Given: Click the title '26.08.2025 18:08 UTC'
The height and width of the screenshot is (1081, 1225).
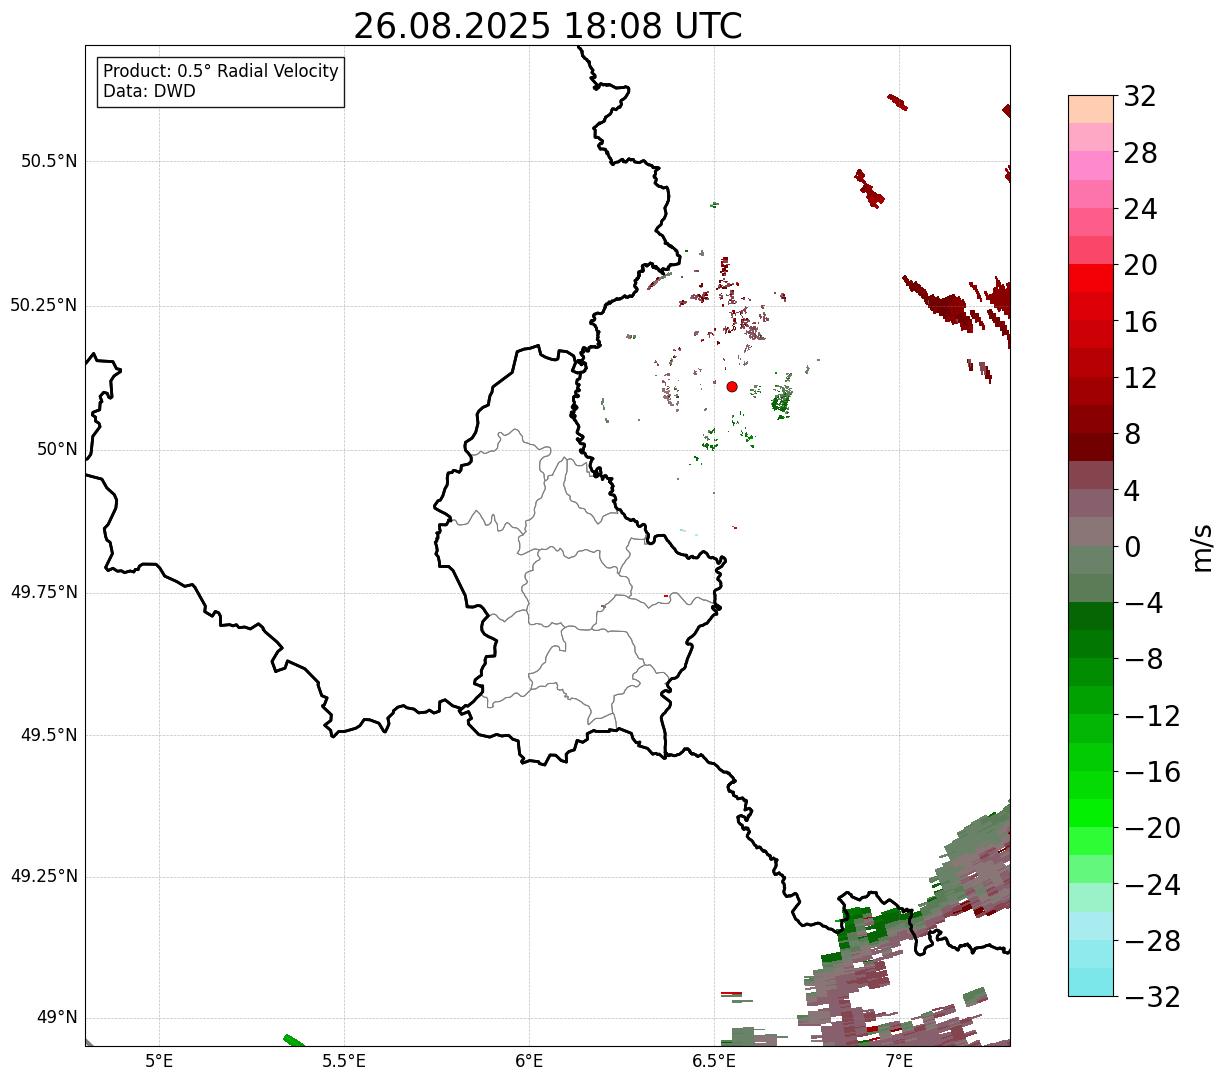Looking at the screenshot, I should tap(548, 26).
